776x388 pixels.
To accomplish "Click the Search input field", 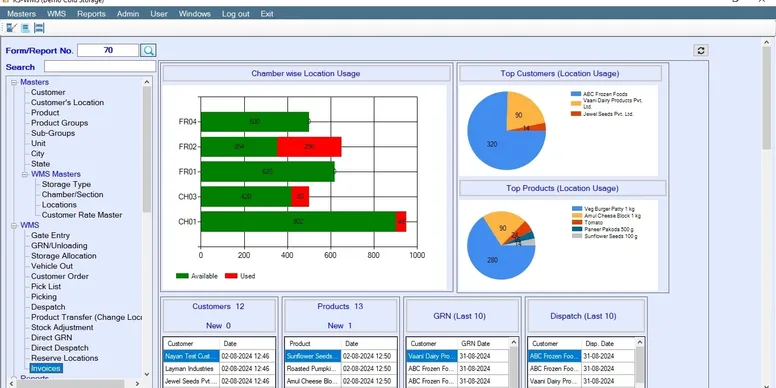I will 100,66.
